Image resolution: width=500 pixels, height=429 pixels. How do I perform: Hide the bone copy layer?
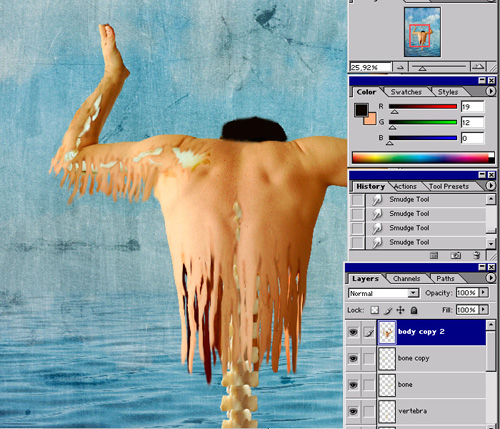[353, 358]
